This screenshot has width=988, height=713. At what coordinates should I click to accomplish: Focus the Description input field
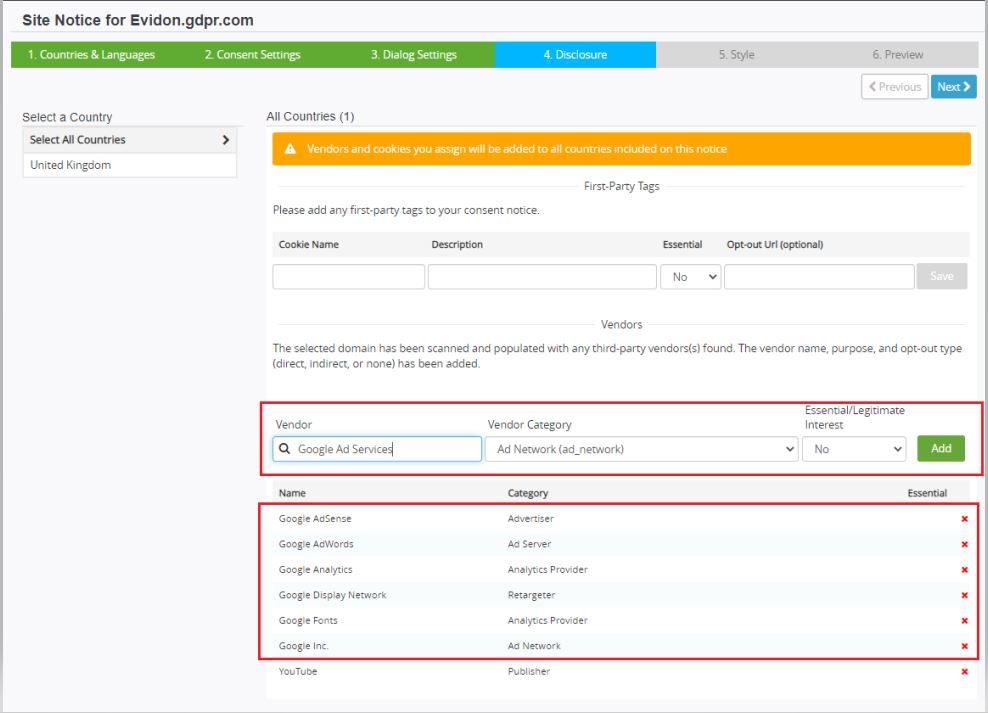click(x=542, y=277)
